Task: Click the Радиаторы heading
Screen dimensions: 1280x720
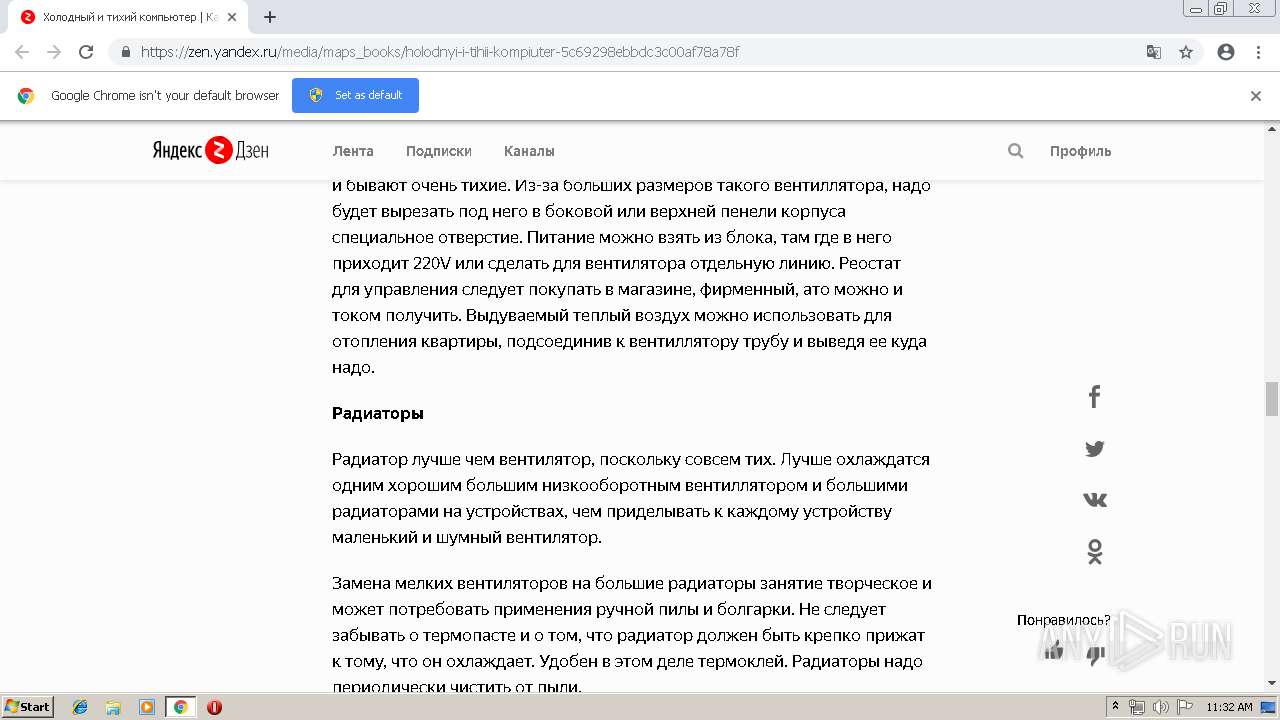Action: pos(378,413)
